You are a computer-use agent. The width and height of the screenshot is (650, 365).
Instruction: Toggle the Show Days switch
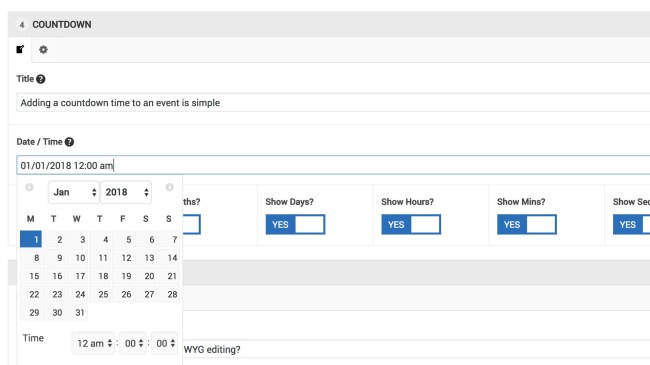tap(295, 224)
